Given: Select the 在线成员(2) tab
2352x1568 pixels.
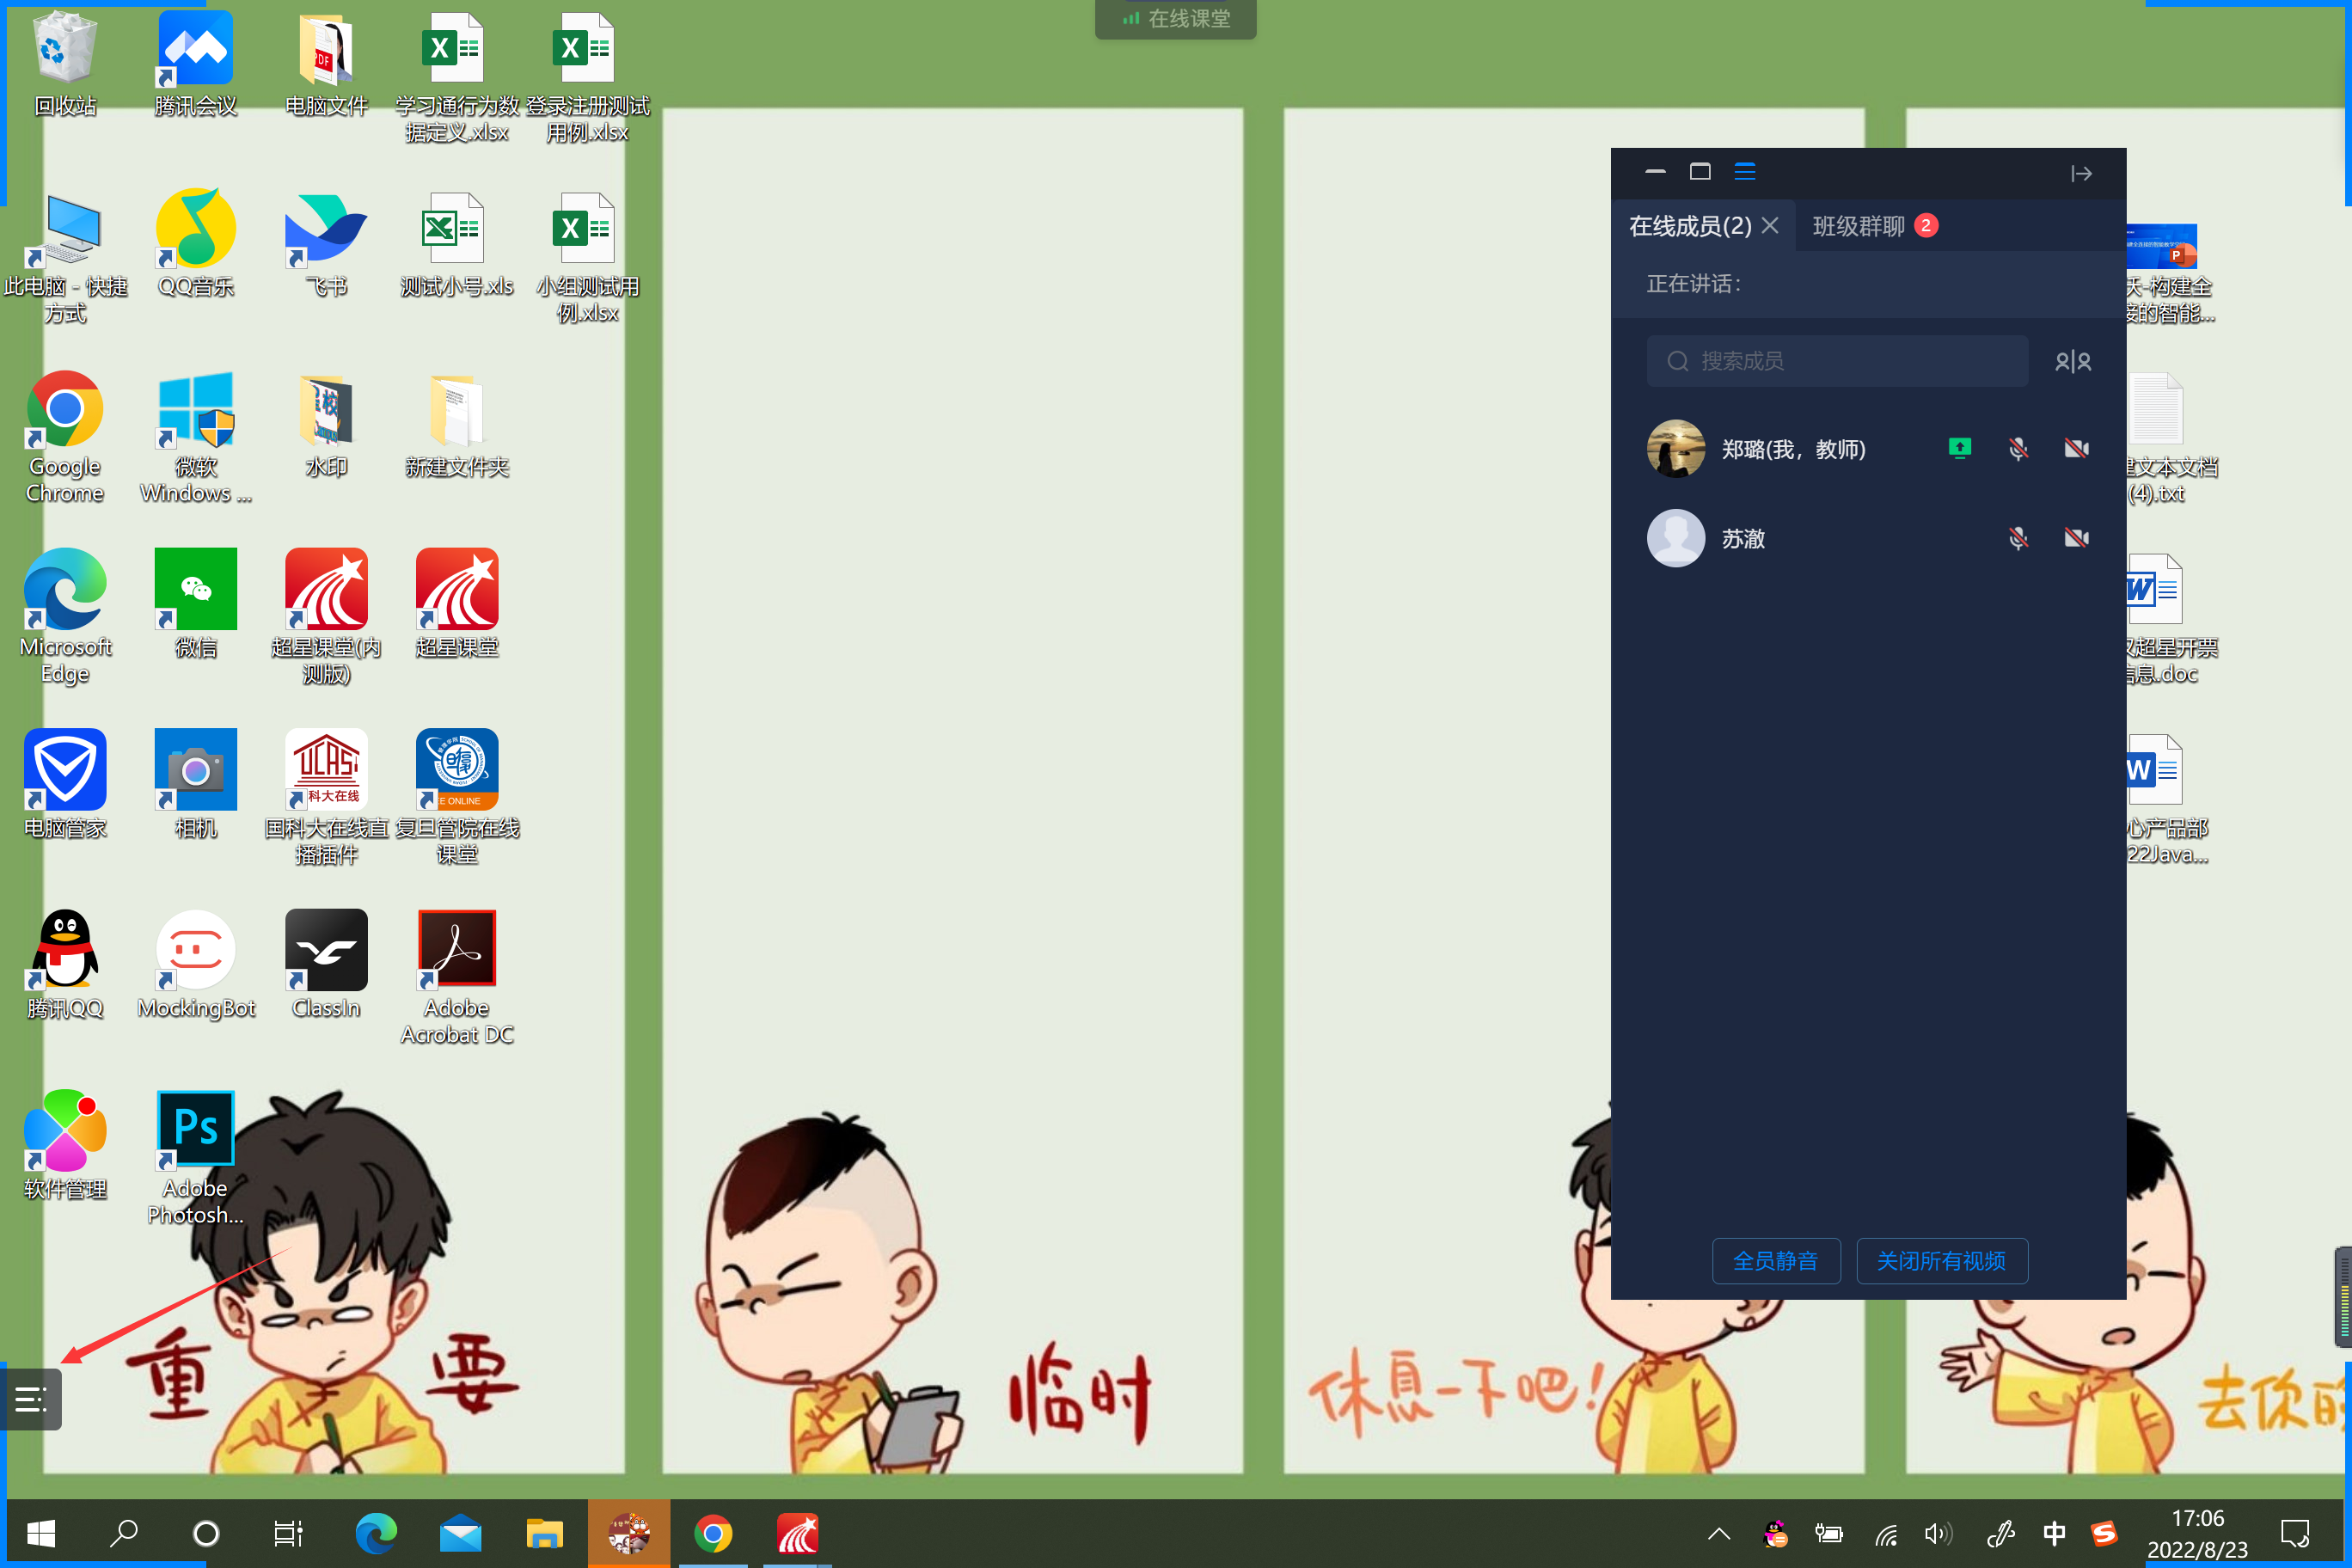Looking at the screenshot, I should click(1690, 226).
